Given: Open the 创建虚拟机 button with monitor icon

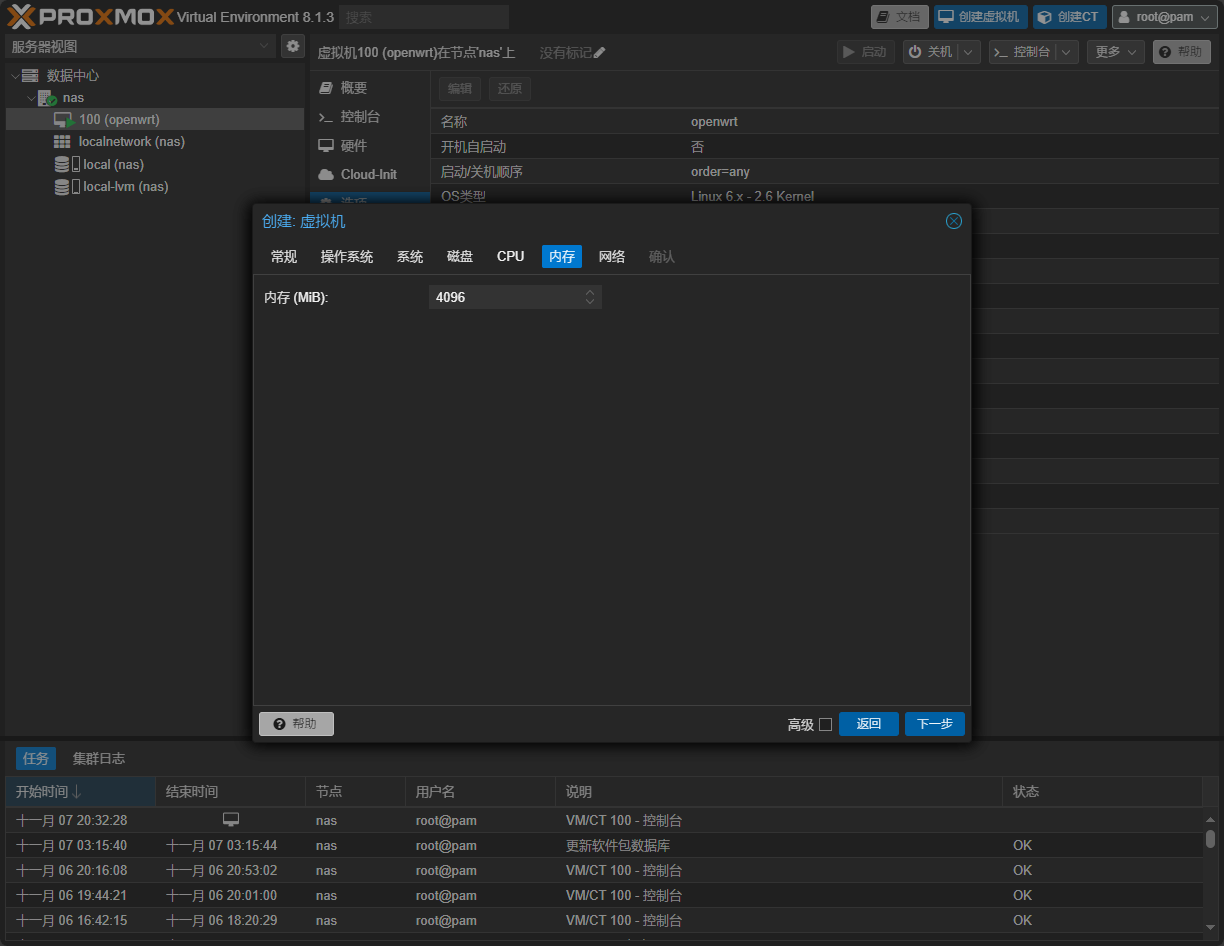Looking at the screenshot, I should (x=980, y=17).
